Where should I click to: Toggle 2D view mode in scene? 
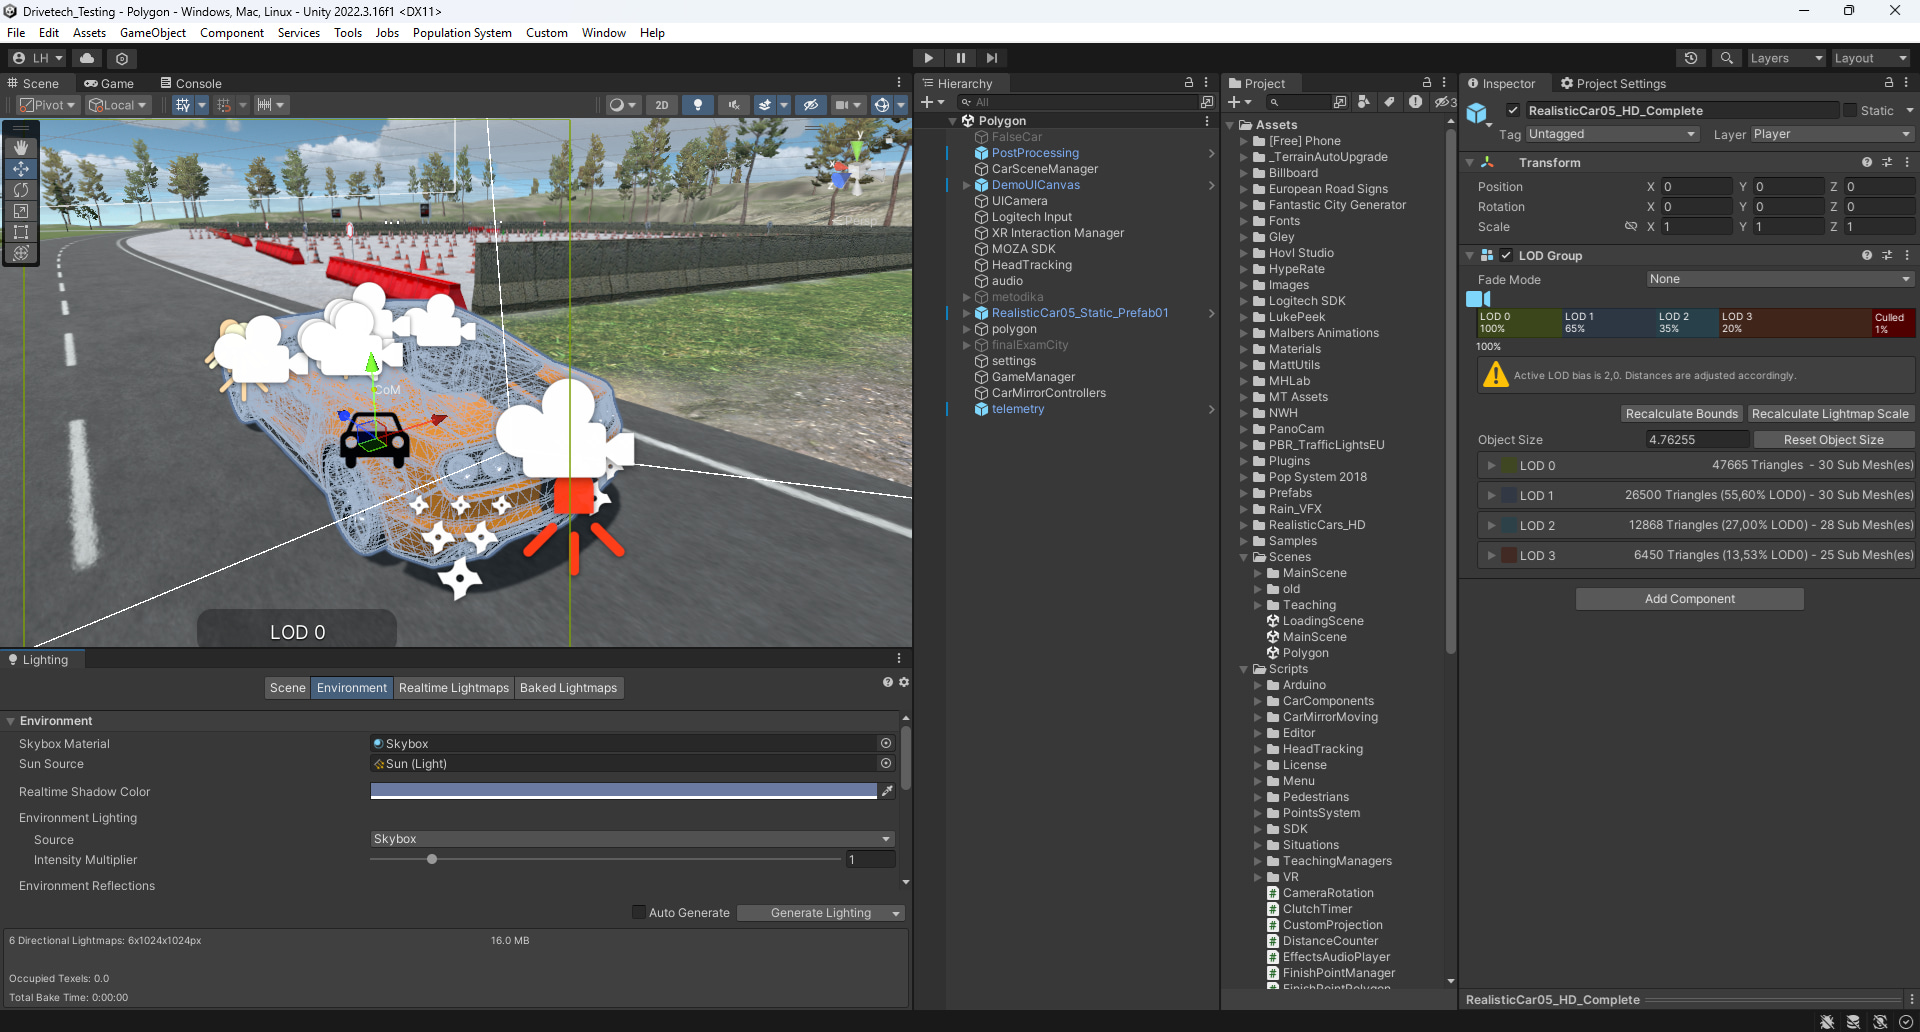pos(661,105)
